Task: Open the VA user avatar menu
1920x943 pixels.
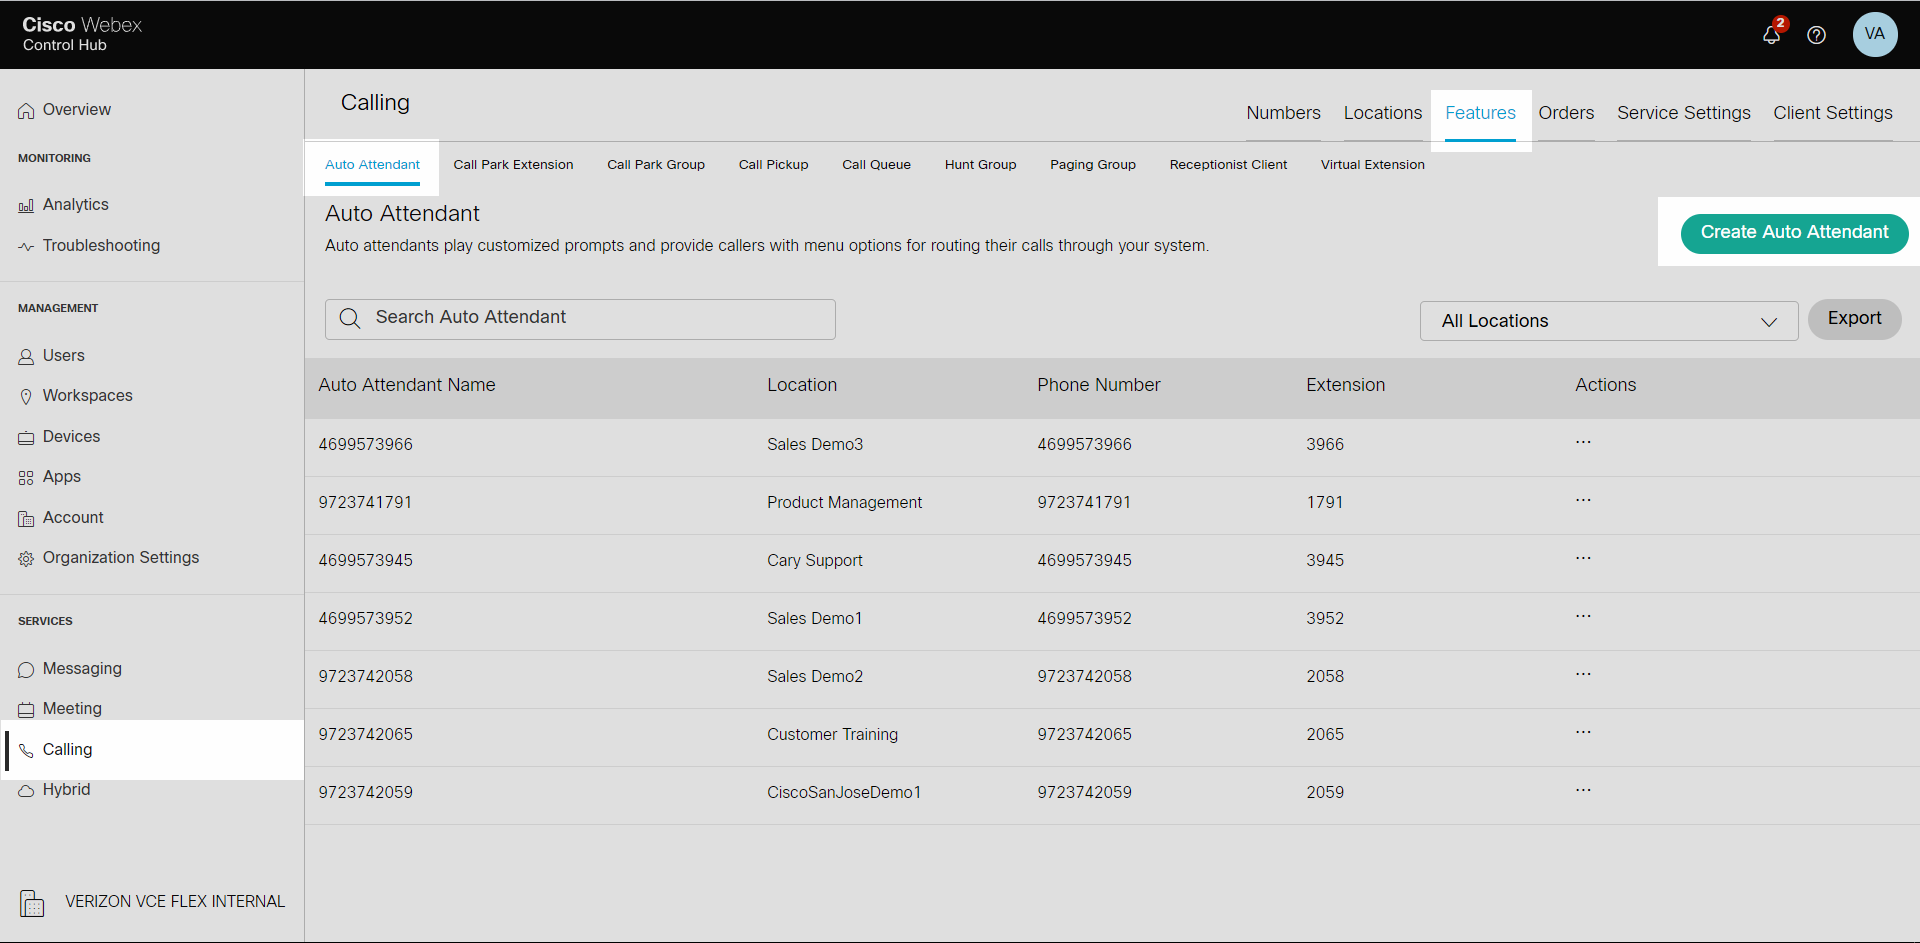Action: [x=1874, y=34]
